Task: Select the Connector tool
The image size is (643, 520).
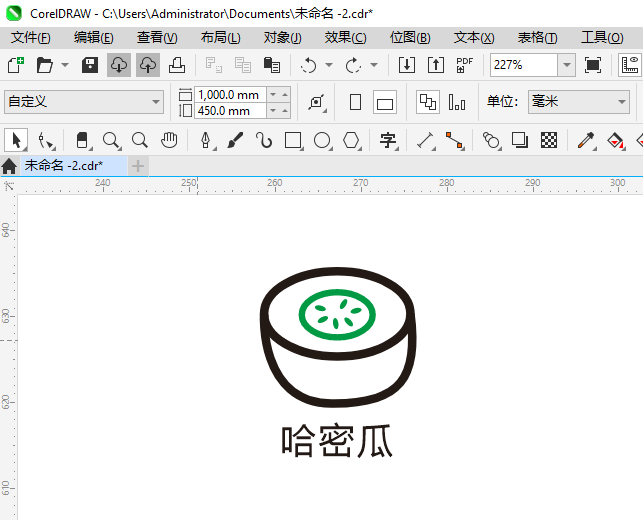Action: click(454, 140)
